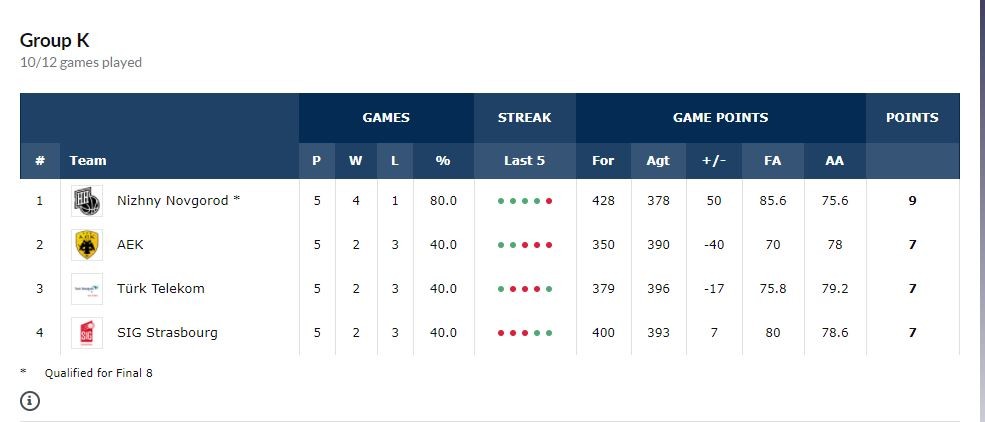Click the Nizhny Novgorod team logo
This screenshot has width=985, height=422.
click(x=87, y=201)
